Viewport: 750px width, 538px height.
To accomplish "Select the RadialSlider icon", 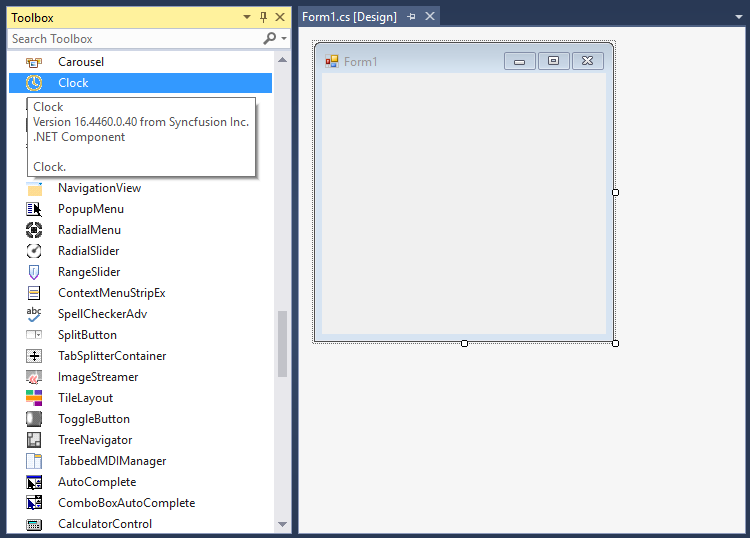I will (34, 251).
